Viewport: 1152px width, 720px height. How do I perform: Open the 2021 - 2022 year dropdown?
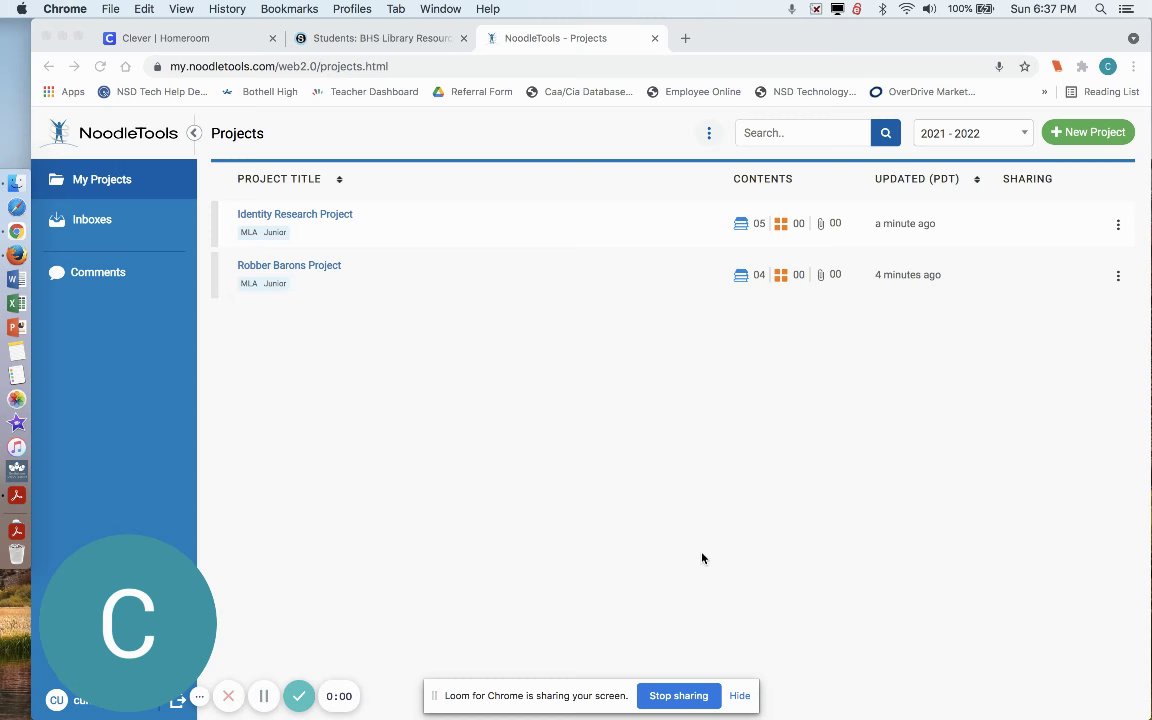coord(973,133)
